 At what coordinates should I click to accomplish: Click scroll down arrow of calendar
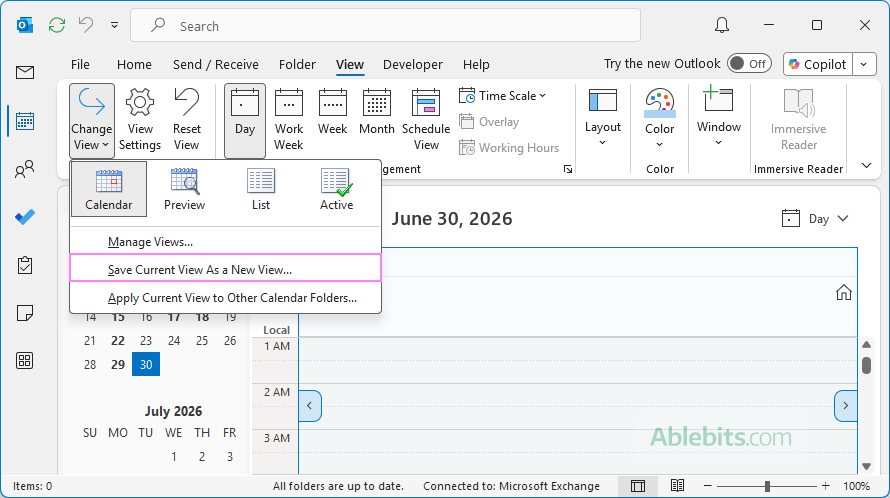coord(866,466)
